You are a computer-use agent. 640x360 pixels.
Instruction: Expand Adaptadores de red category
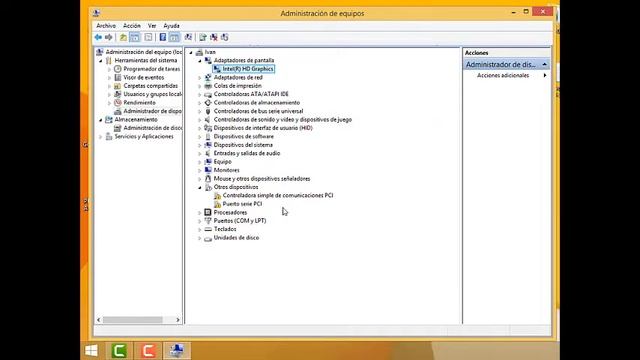pyautogui.click(x=200, y=78)
